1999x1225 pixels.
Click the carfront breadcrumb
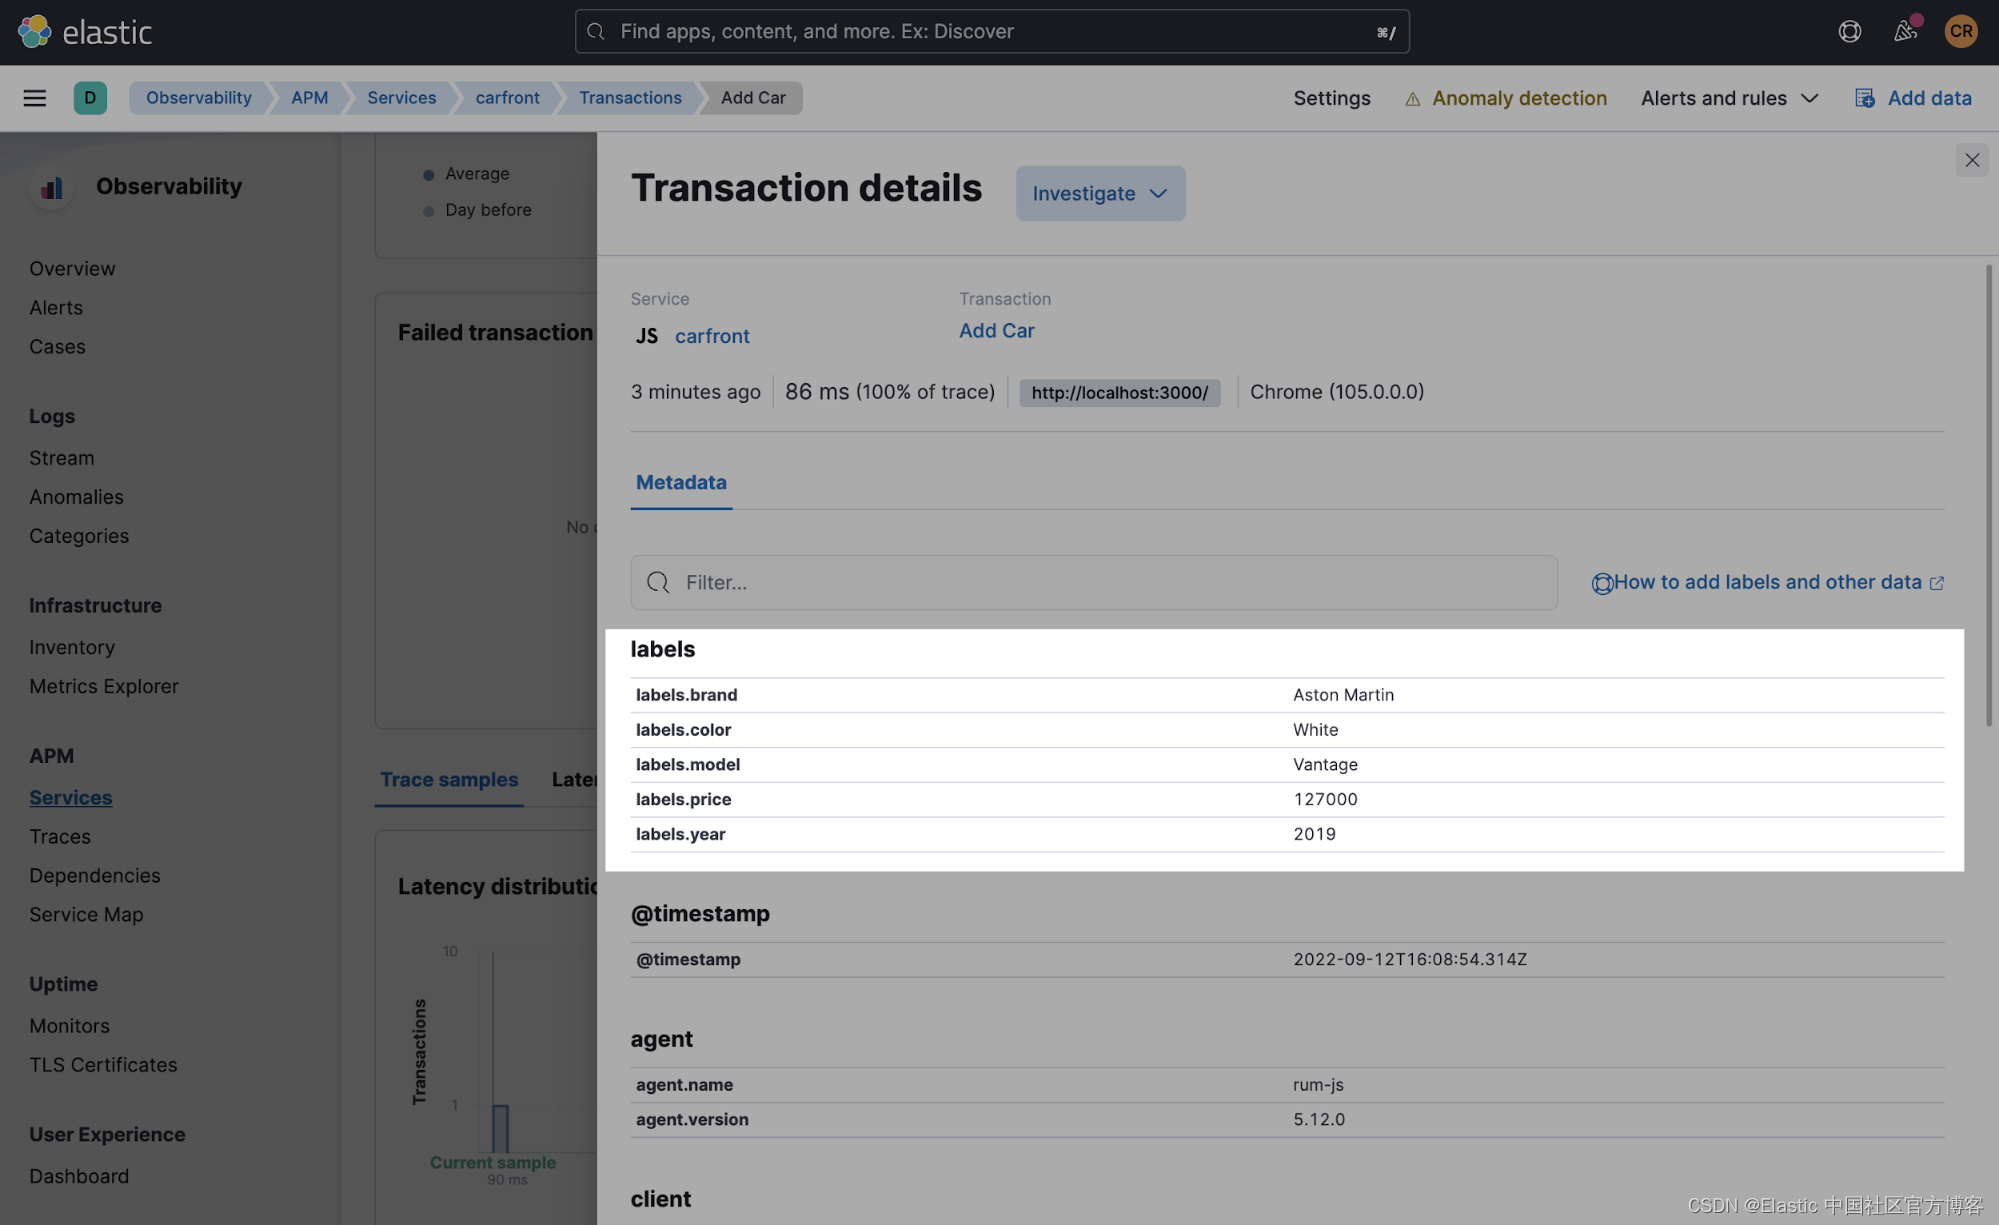tap(507, 98)
